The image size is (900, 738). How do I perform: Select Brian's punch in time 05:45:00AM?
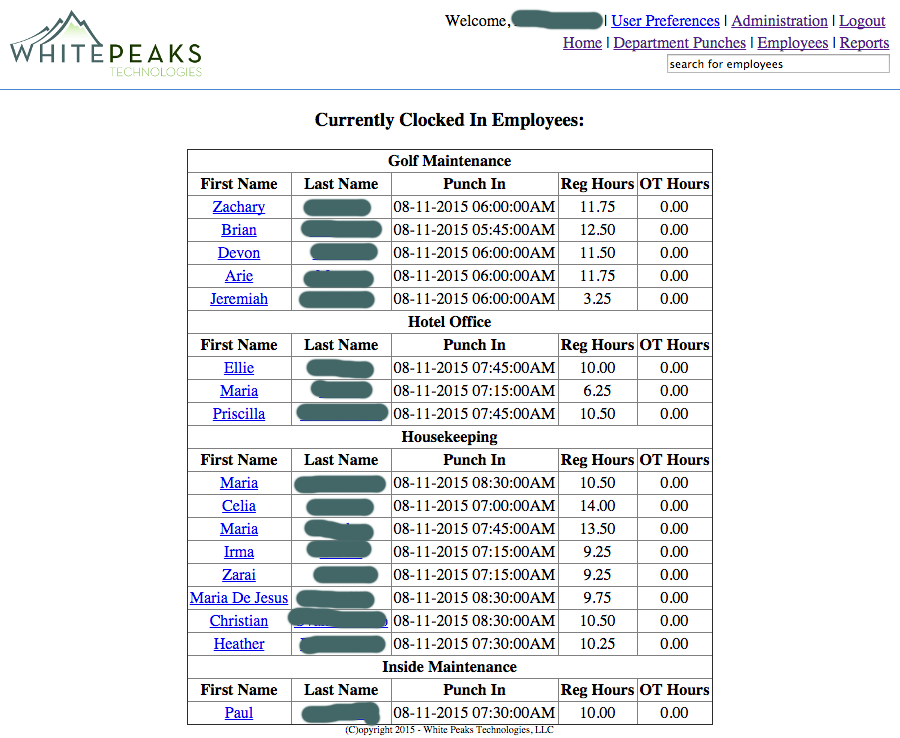click(474, 230)
